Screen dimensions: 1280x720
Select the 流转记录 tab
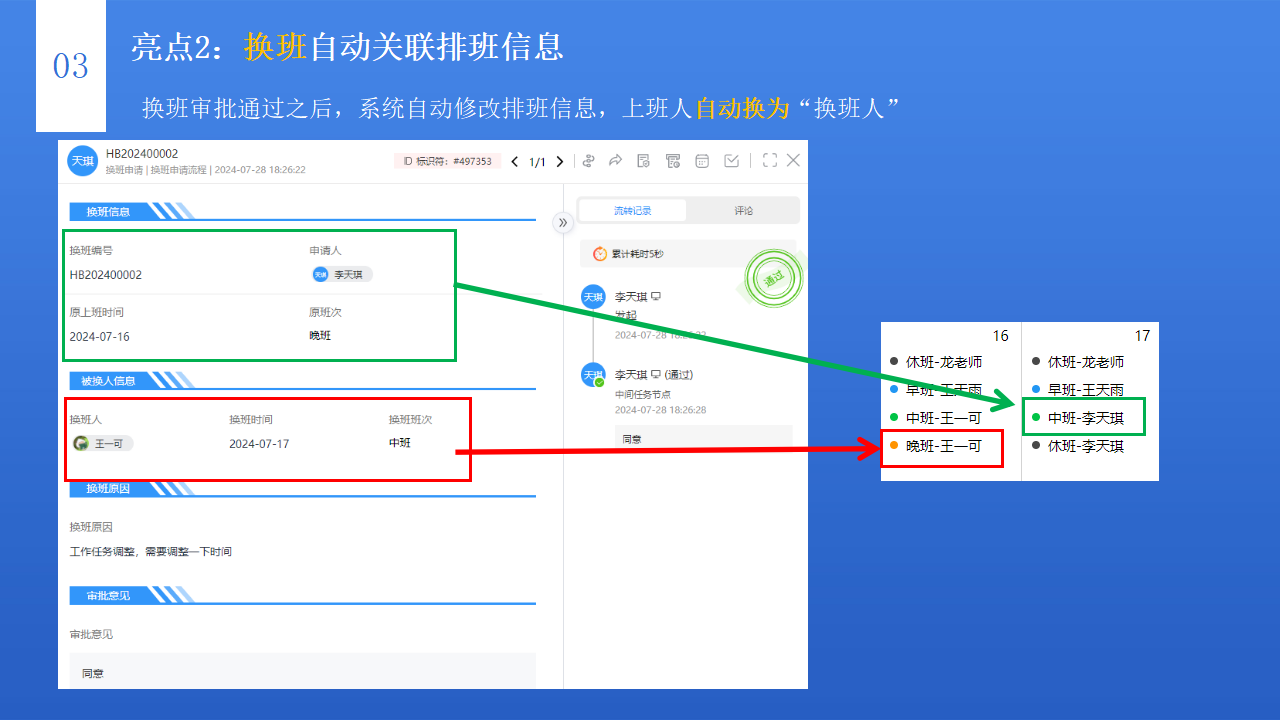(x=632, y=210)
